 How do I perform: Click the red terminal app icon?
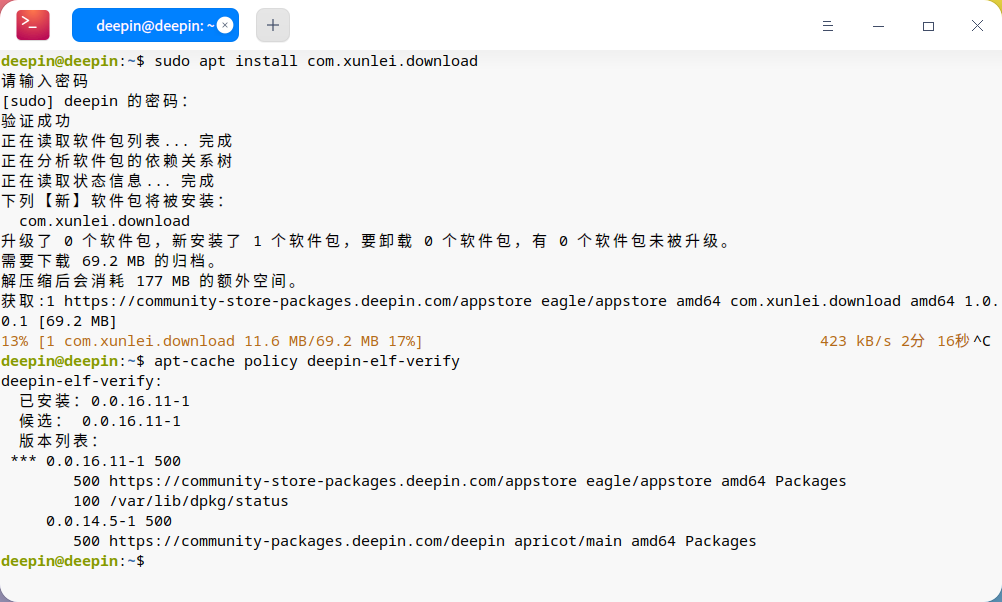tap(33, 25)
